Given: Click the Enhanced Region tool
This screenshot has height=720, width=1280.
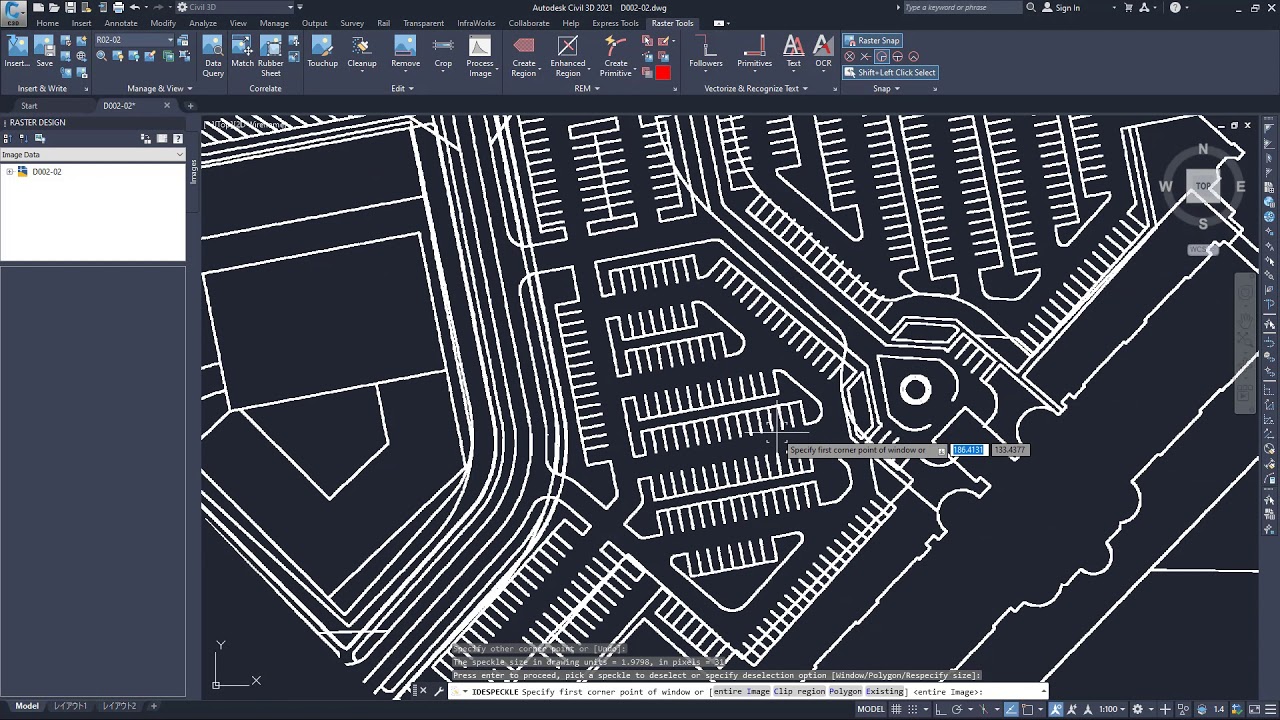Looking at the screenshot, I should [568, 56].
